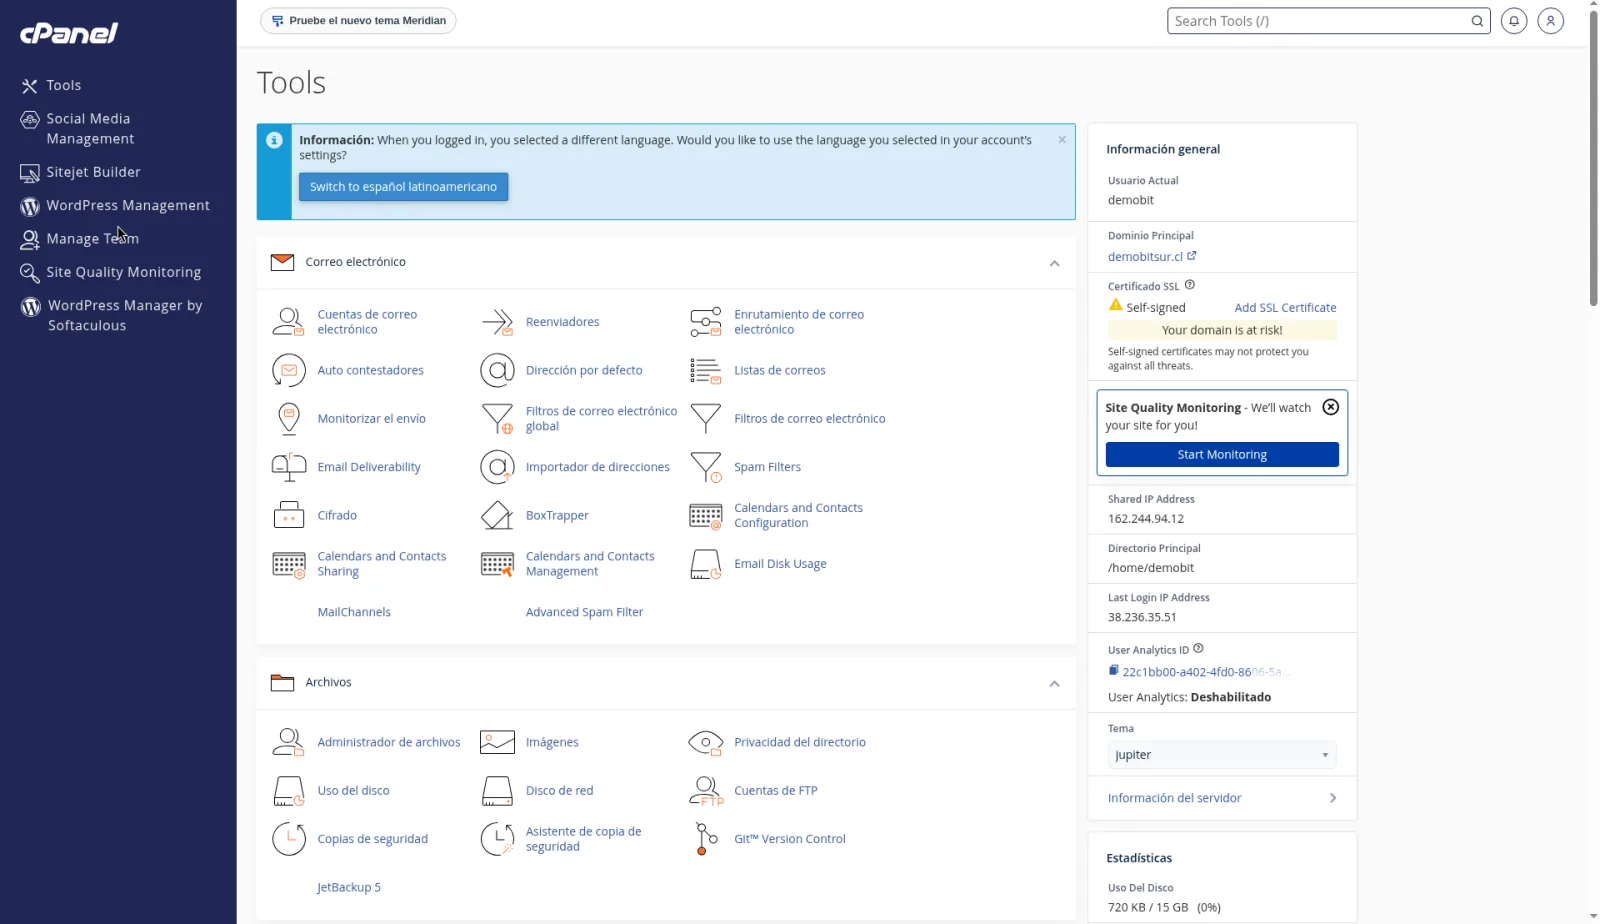Open the Tema jupiter dropdown
Viewport: 1600px width, 924px height.
(x=1221, y=755)
